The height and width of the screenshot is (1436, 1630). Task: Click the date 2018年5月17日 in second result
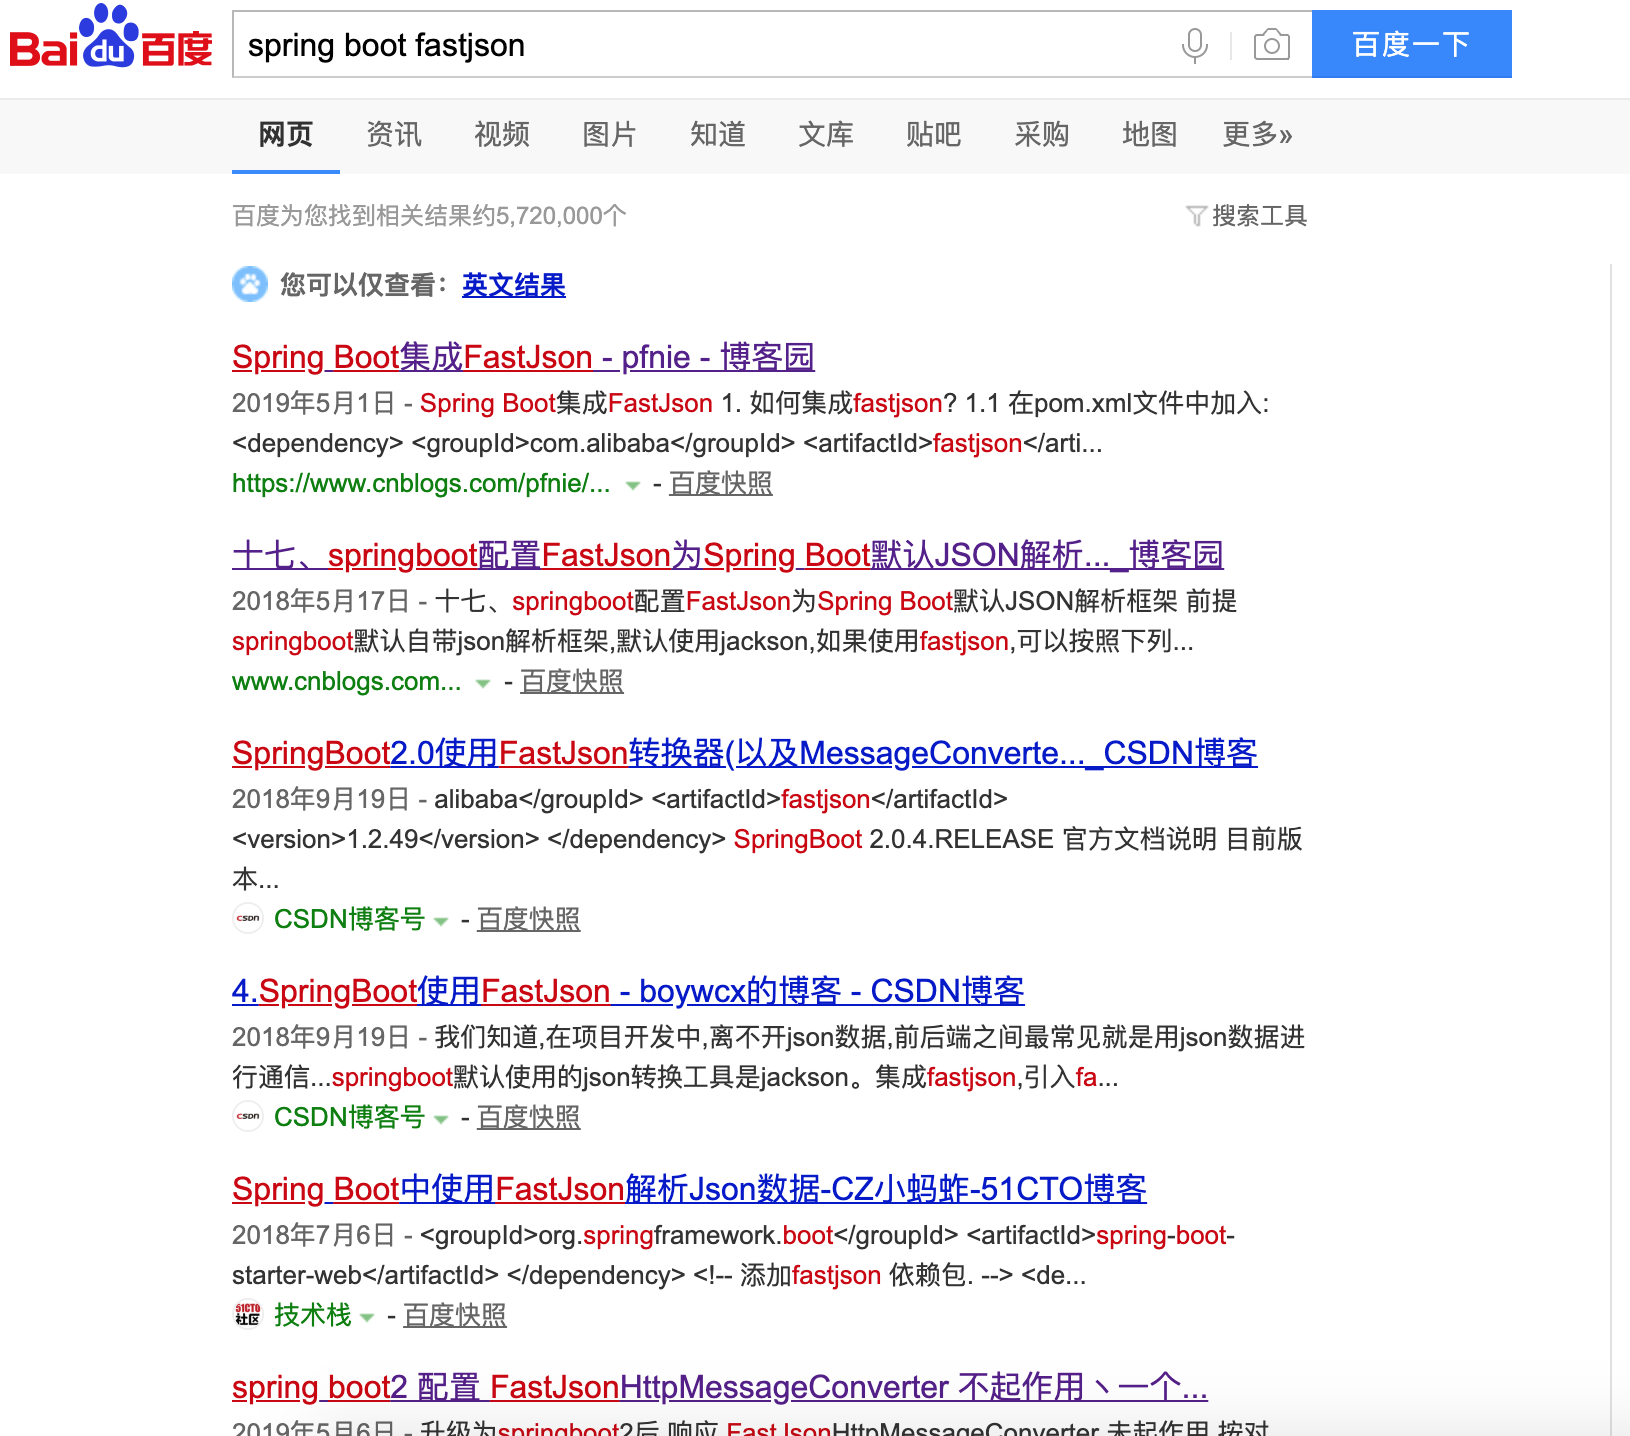(x=321, y=601)
